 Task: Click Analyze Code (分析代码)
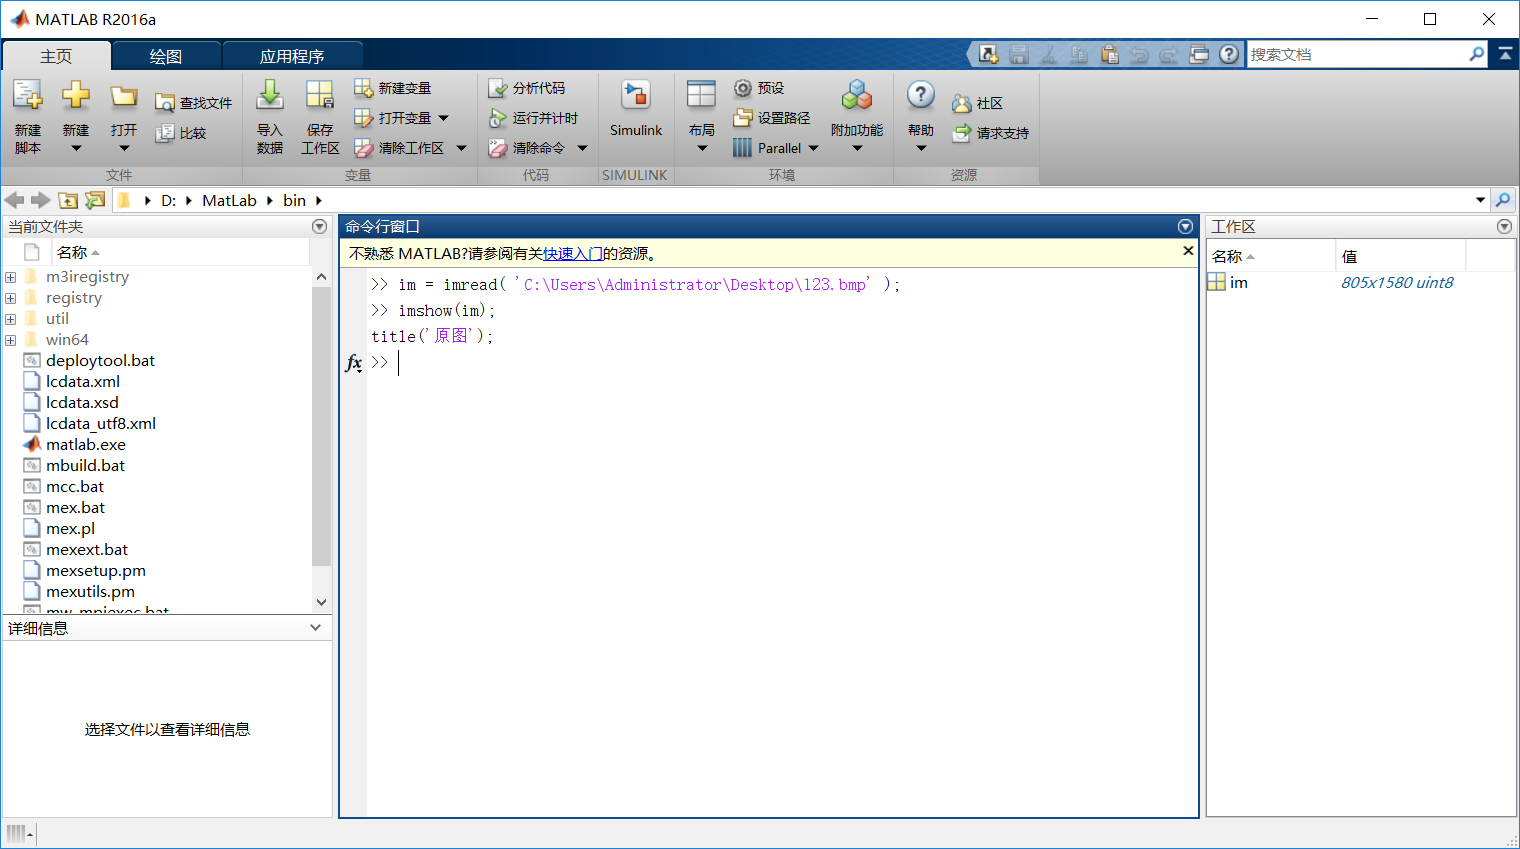click(x=527, y=88)
